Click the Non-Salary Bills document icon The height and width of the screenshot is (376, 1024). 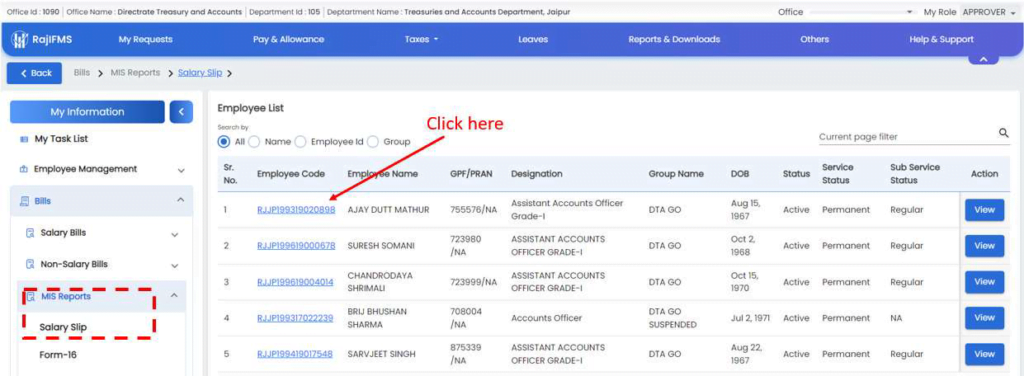pyautogui.click(x=30, y=265)
